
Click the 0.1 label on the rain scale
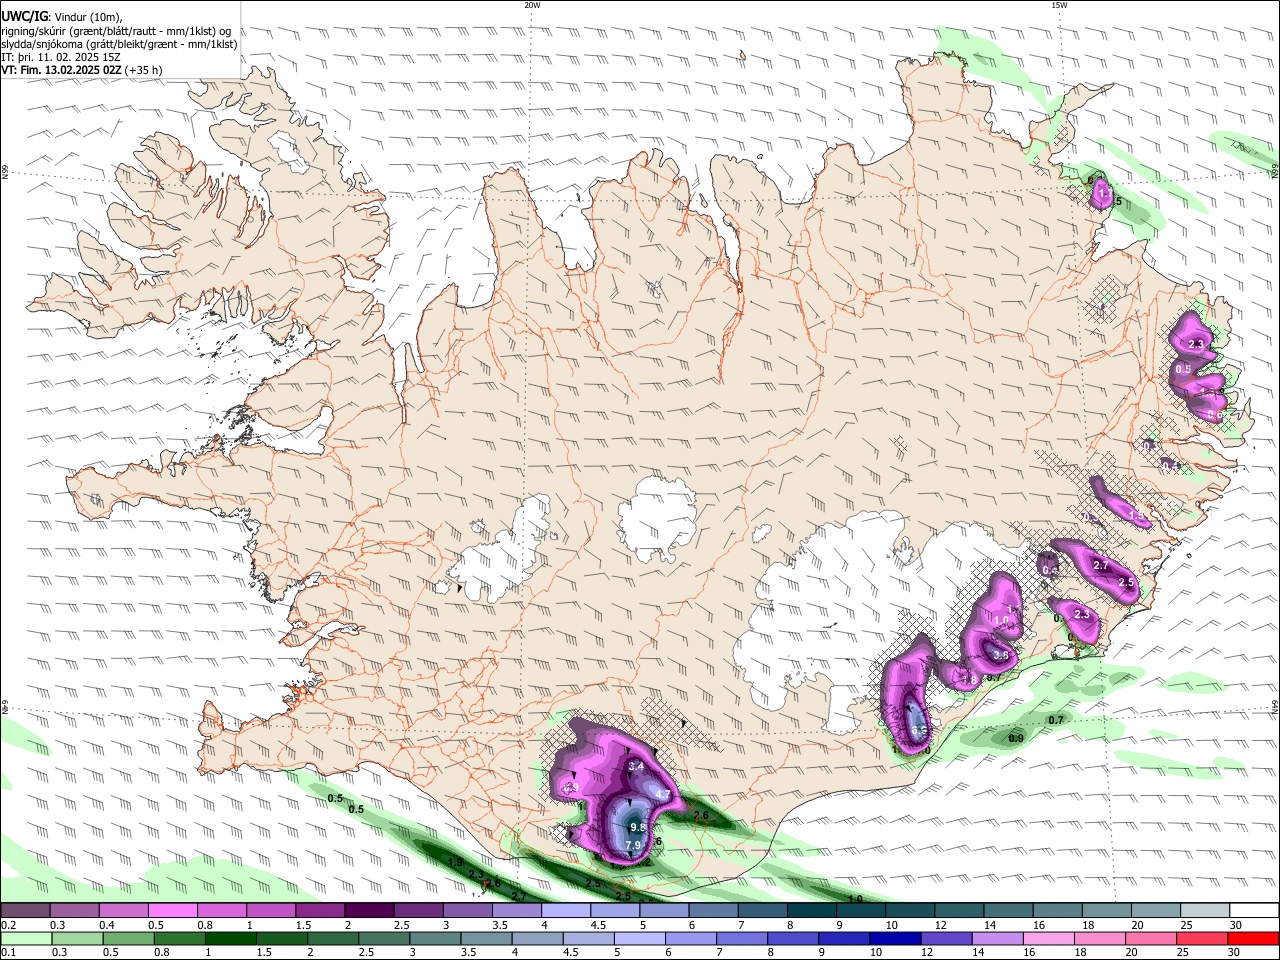coord(8,952)
